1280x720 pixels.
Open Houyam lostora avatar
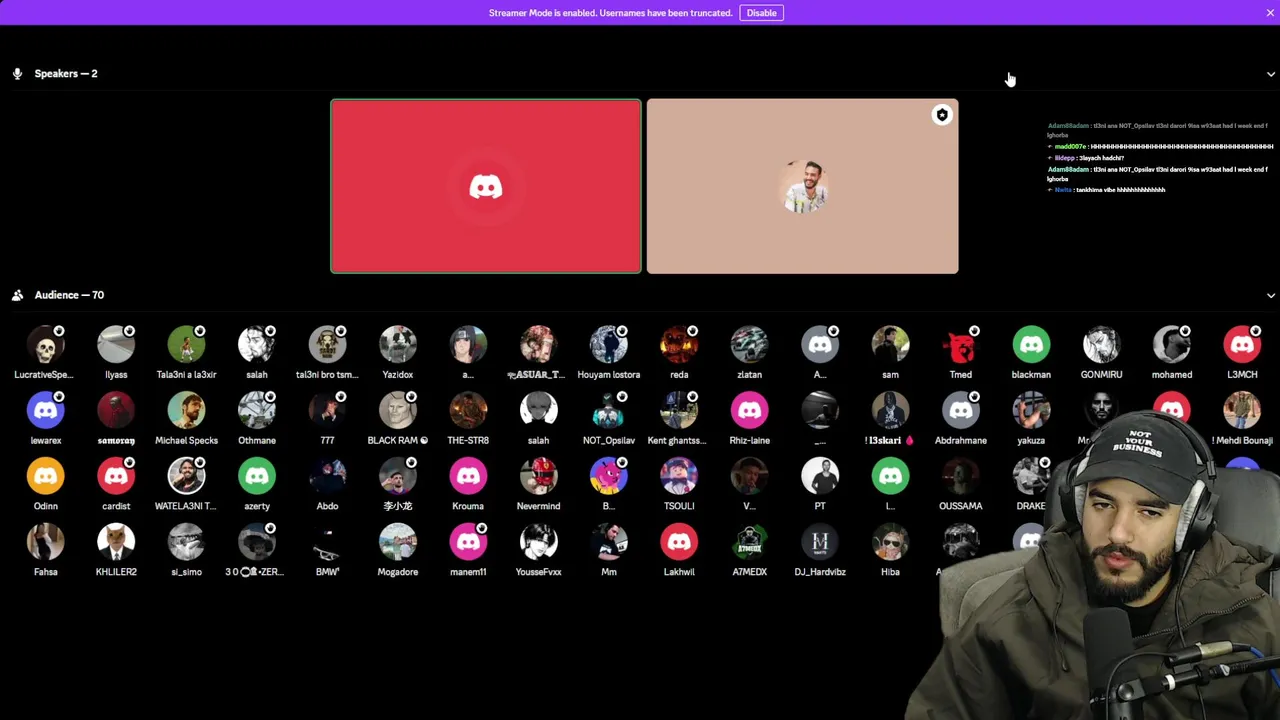[x=609, y=345]
